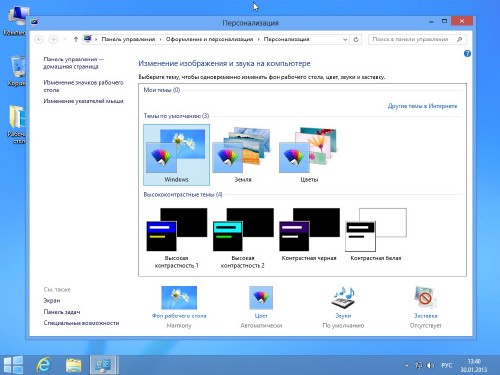The image size is (500, 375).
Task: Click the Мои темы (0) heading
Action: [162, 90]
